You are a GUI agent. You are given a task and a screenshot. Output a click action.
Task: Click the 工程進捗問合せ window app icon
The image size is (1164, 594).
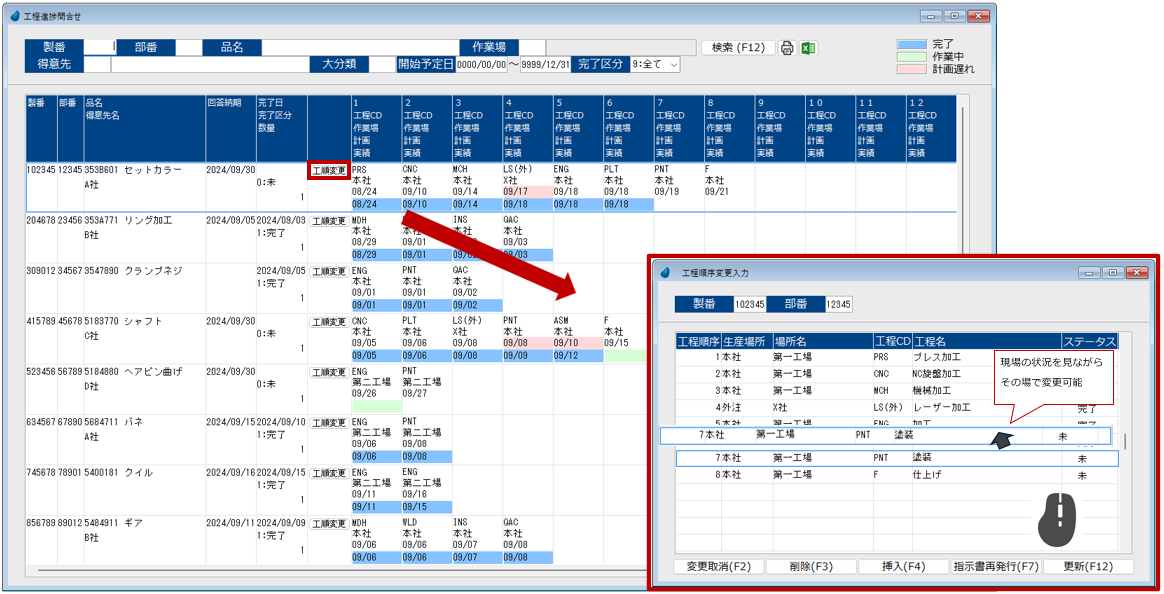(14, 17)
